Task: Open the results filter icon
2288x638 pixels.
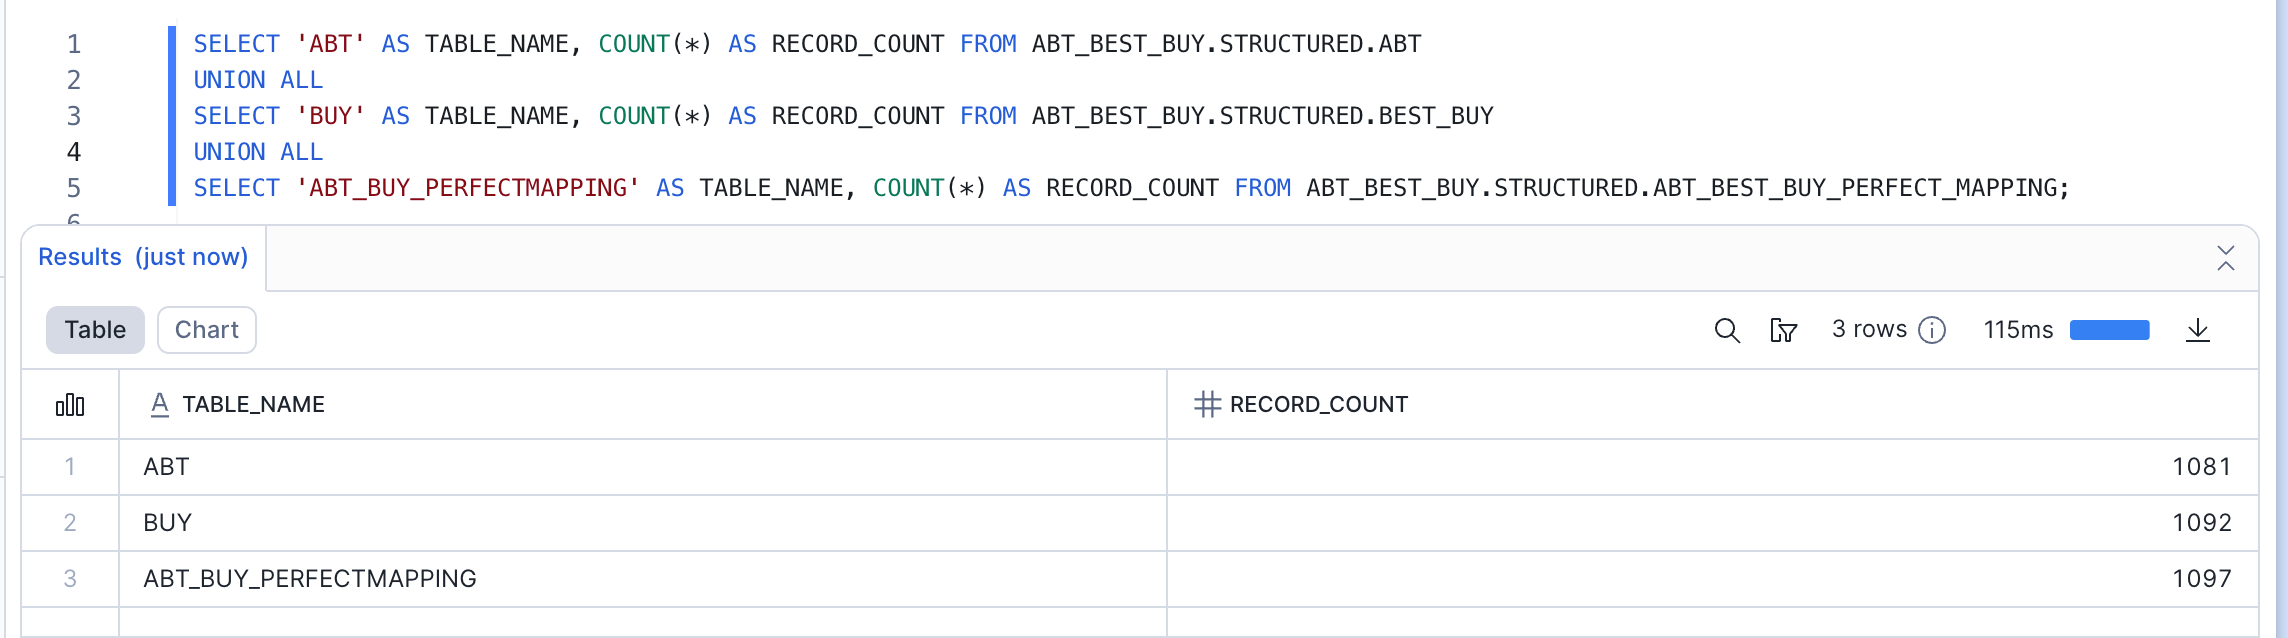Action: click(1783, 330)
